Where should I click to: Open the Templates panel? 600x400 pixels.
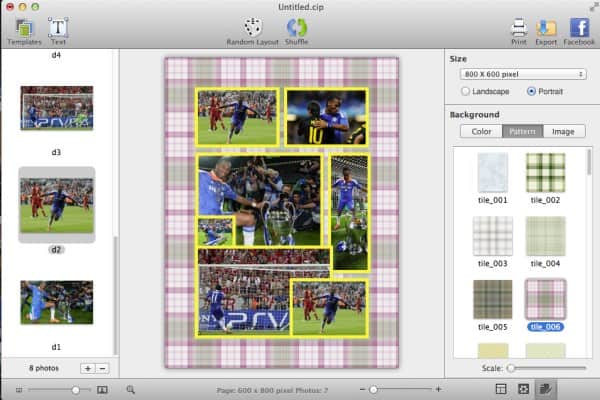coord(24,28)
